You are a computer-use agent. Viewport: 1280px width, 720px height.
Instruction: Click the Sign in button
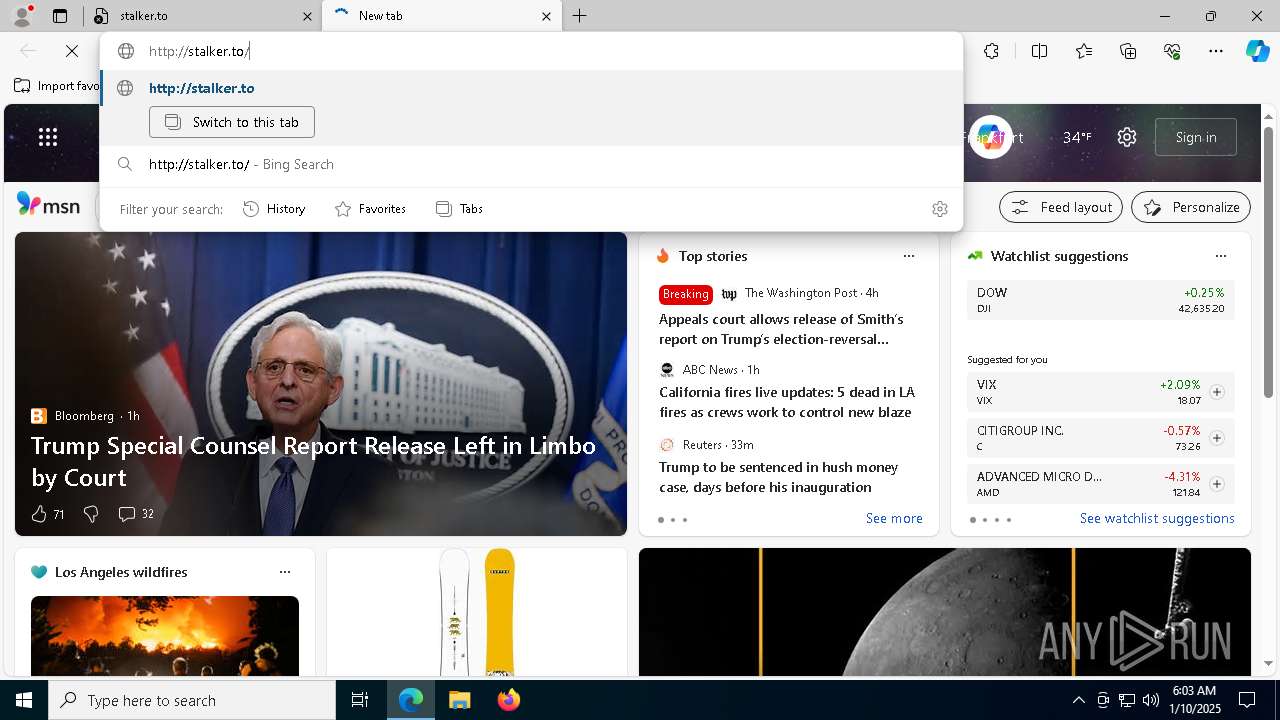(1196, 137)
